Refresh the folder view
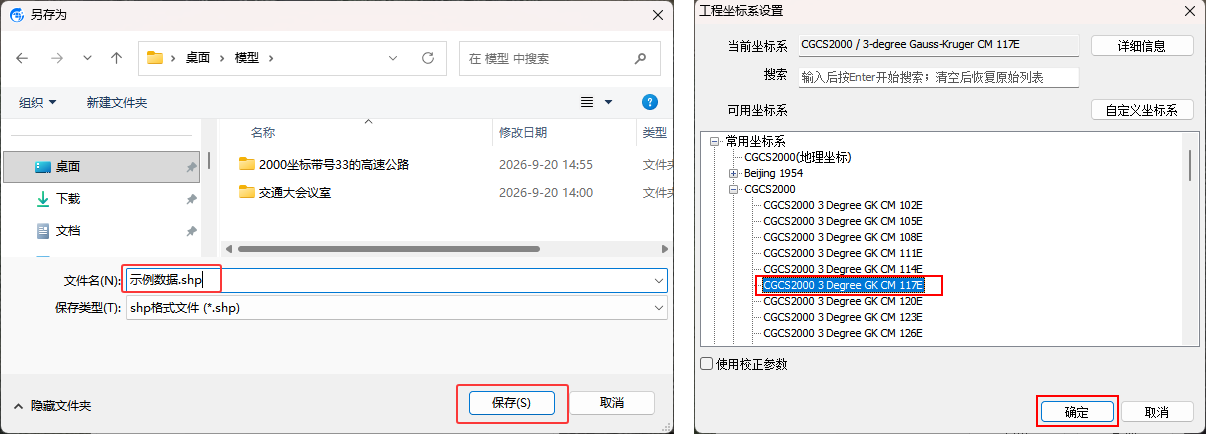 coord(427,58)
